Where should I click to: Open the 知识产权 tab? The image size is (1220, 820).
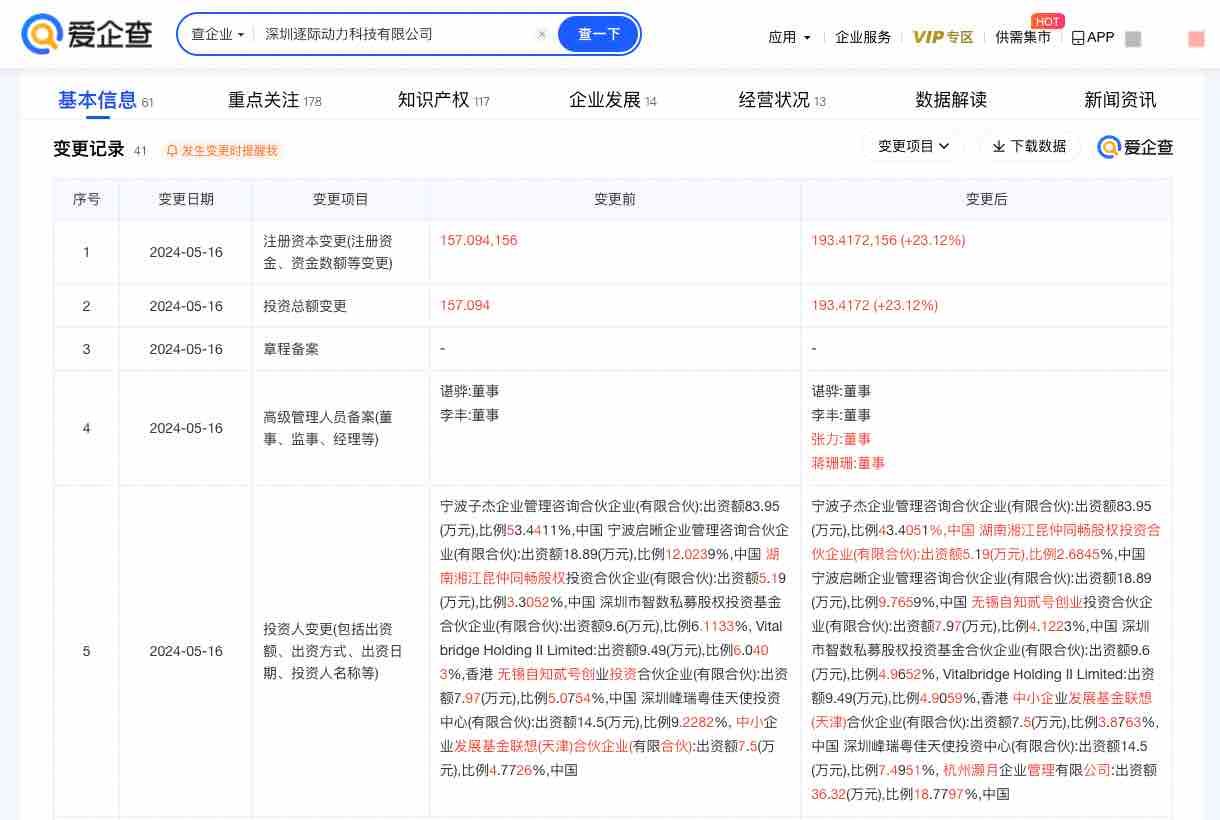433,100
